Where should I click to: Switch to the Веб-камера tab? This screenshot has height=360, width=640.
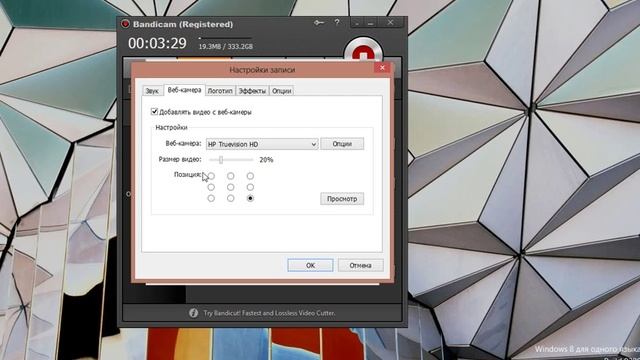(x=184, y=90)
